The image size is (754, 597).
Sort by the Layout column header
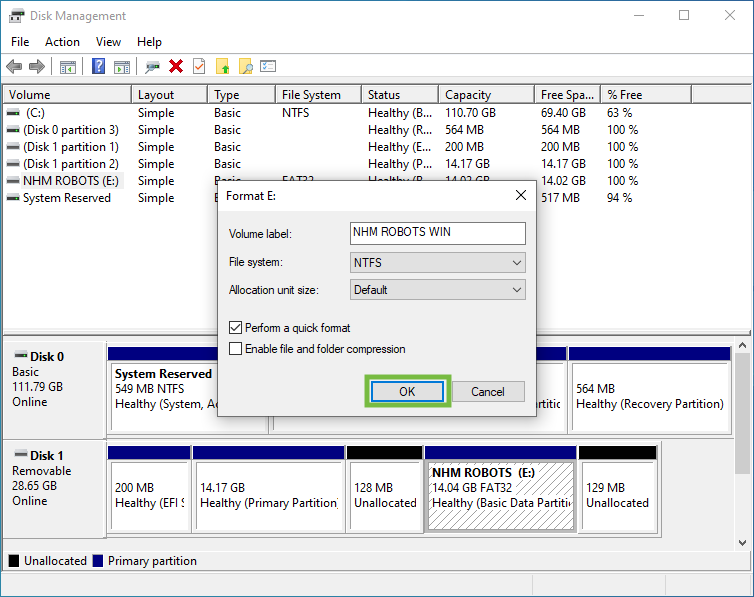point(169,95)
